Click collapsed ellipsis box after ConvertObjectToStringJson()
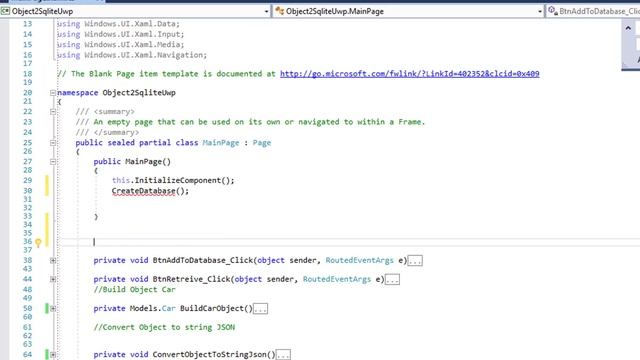The height and width of the screenshot is (360, 640). [x=283, y=355]
